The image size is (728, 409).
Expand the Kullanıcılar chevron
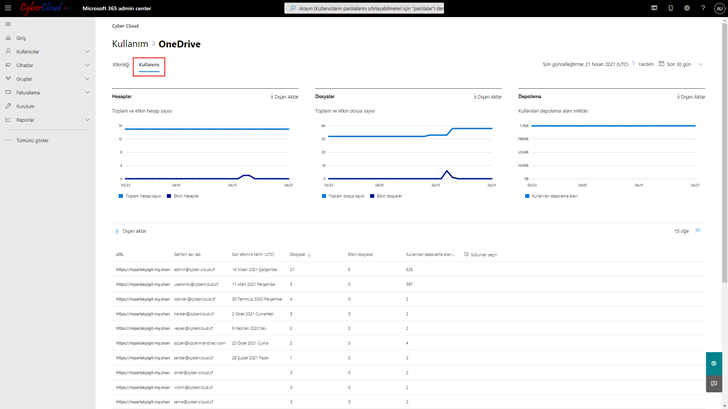[87, 52]
